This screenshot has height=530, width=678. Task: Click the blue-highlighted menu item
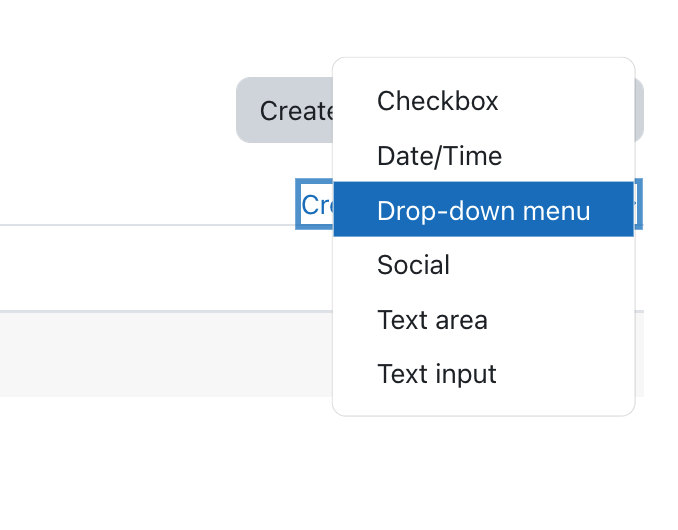tap(483, 210)
